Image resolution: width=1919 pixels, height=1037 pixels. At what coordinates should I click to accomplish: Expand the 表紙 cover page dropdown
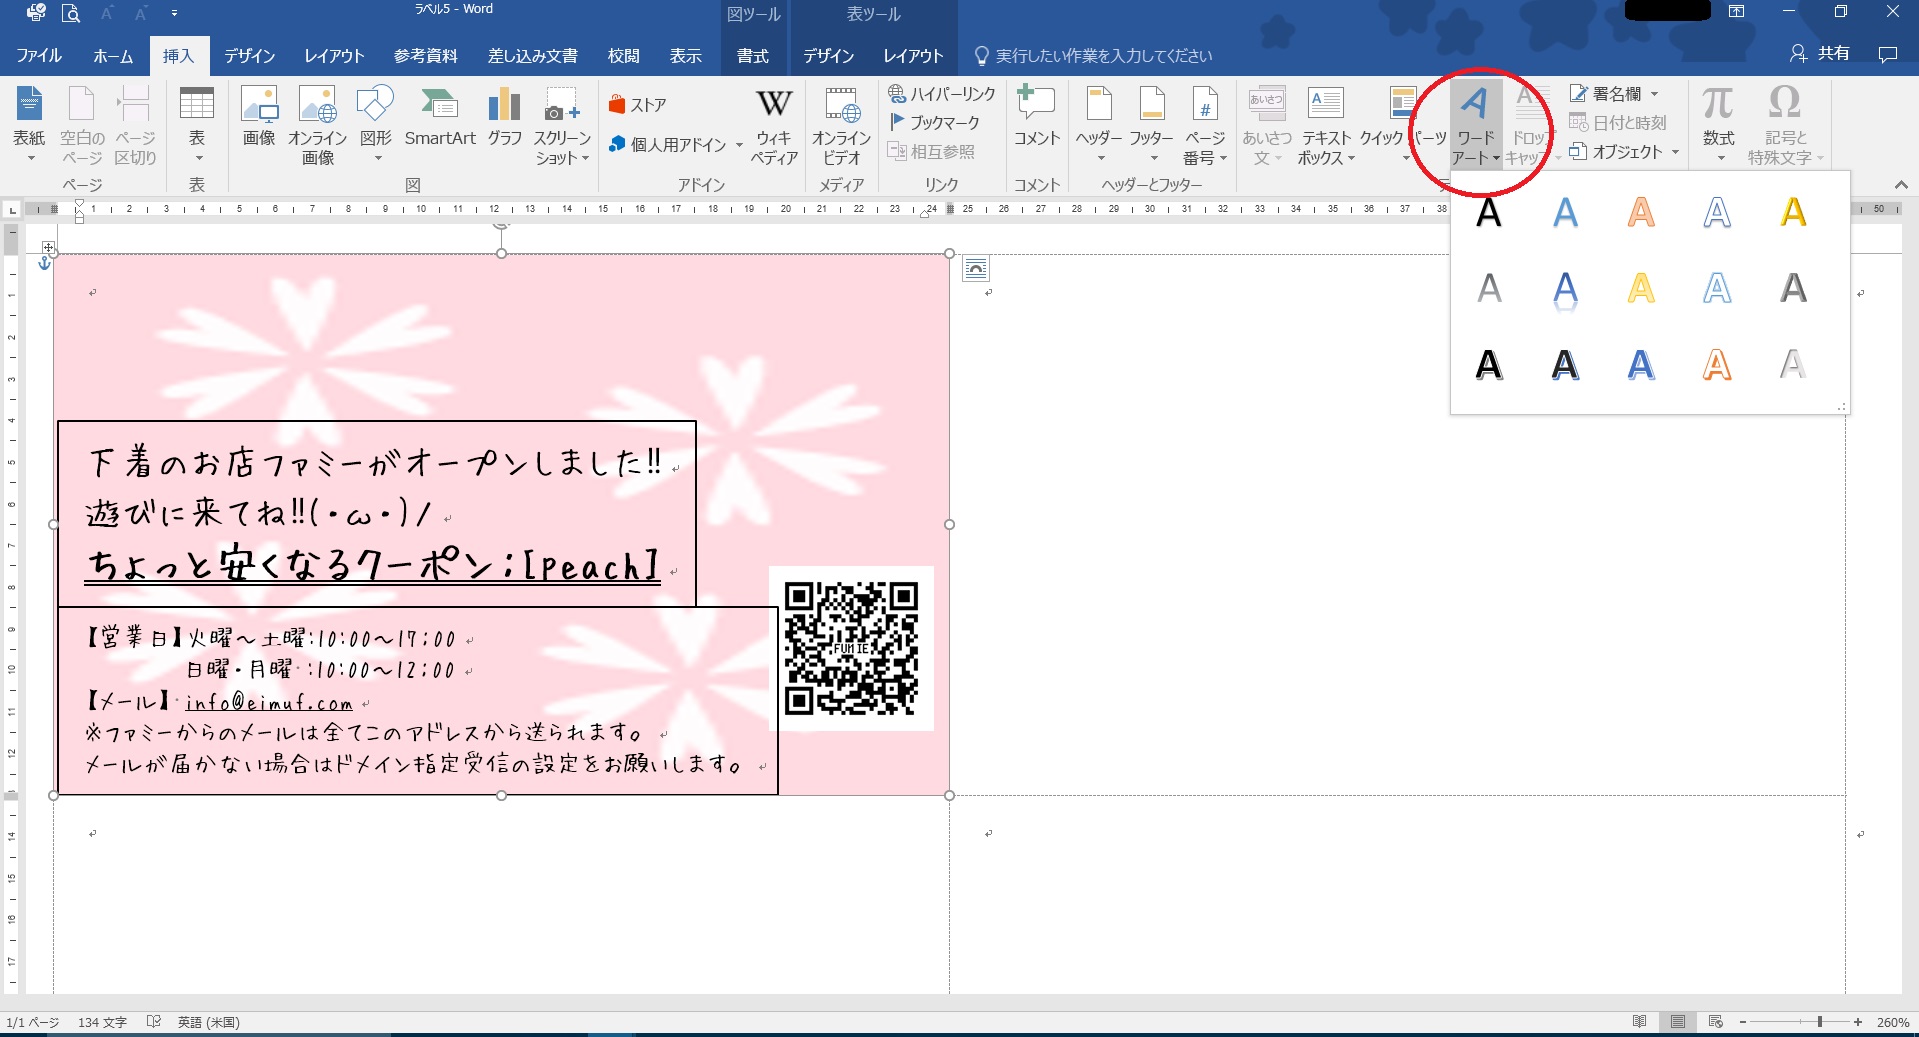(x=29, y=158)
